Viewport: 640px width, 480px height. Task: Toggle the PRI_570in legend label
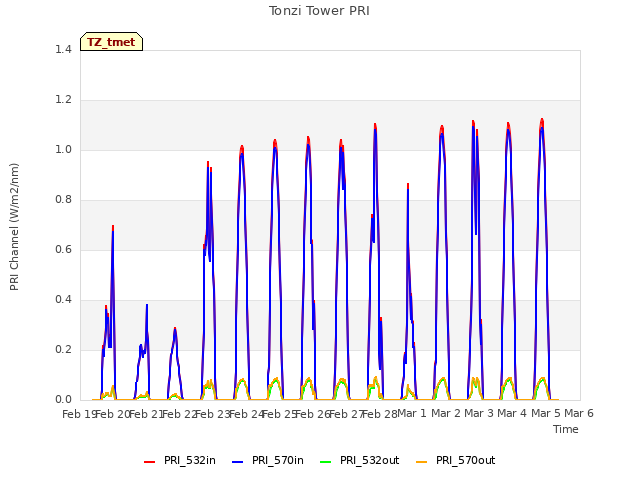pos(278,460)
